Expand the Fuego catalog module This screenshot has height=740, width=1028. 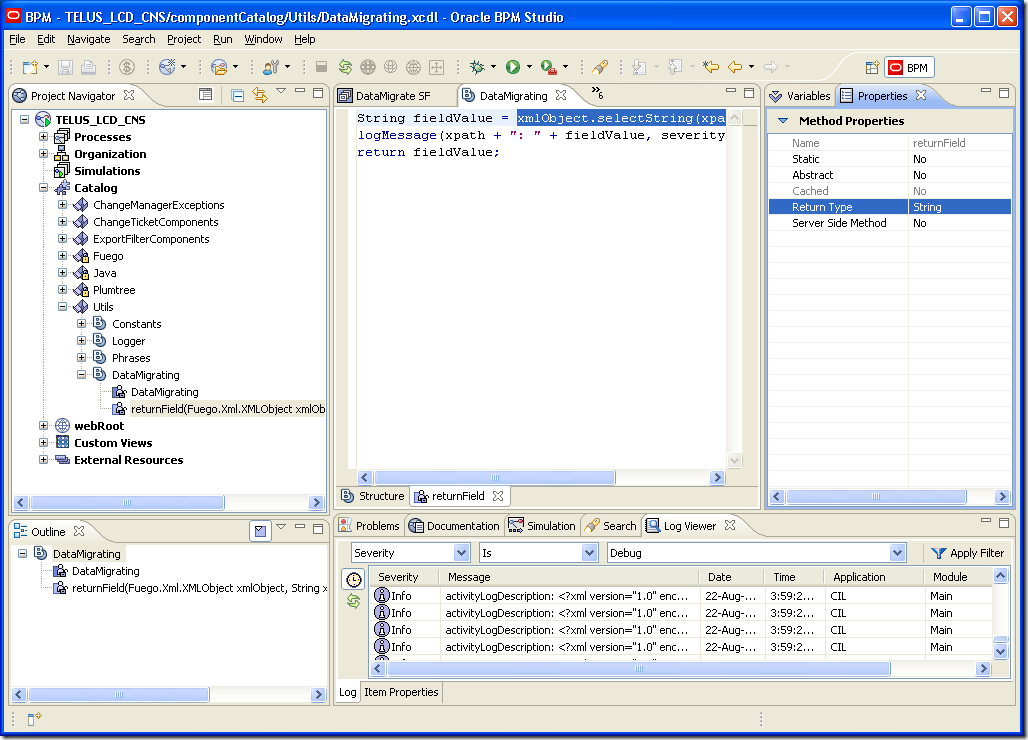pos(62,256)
